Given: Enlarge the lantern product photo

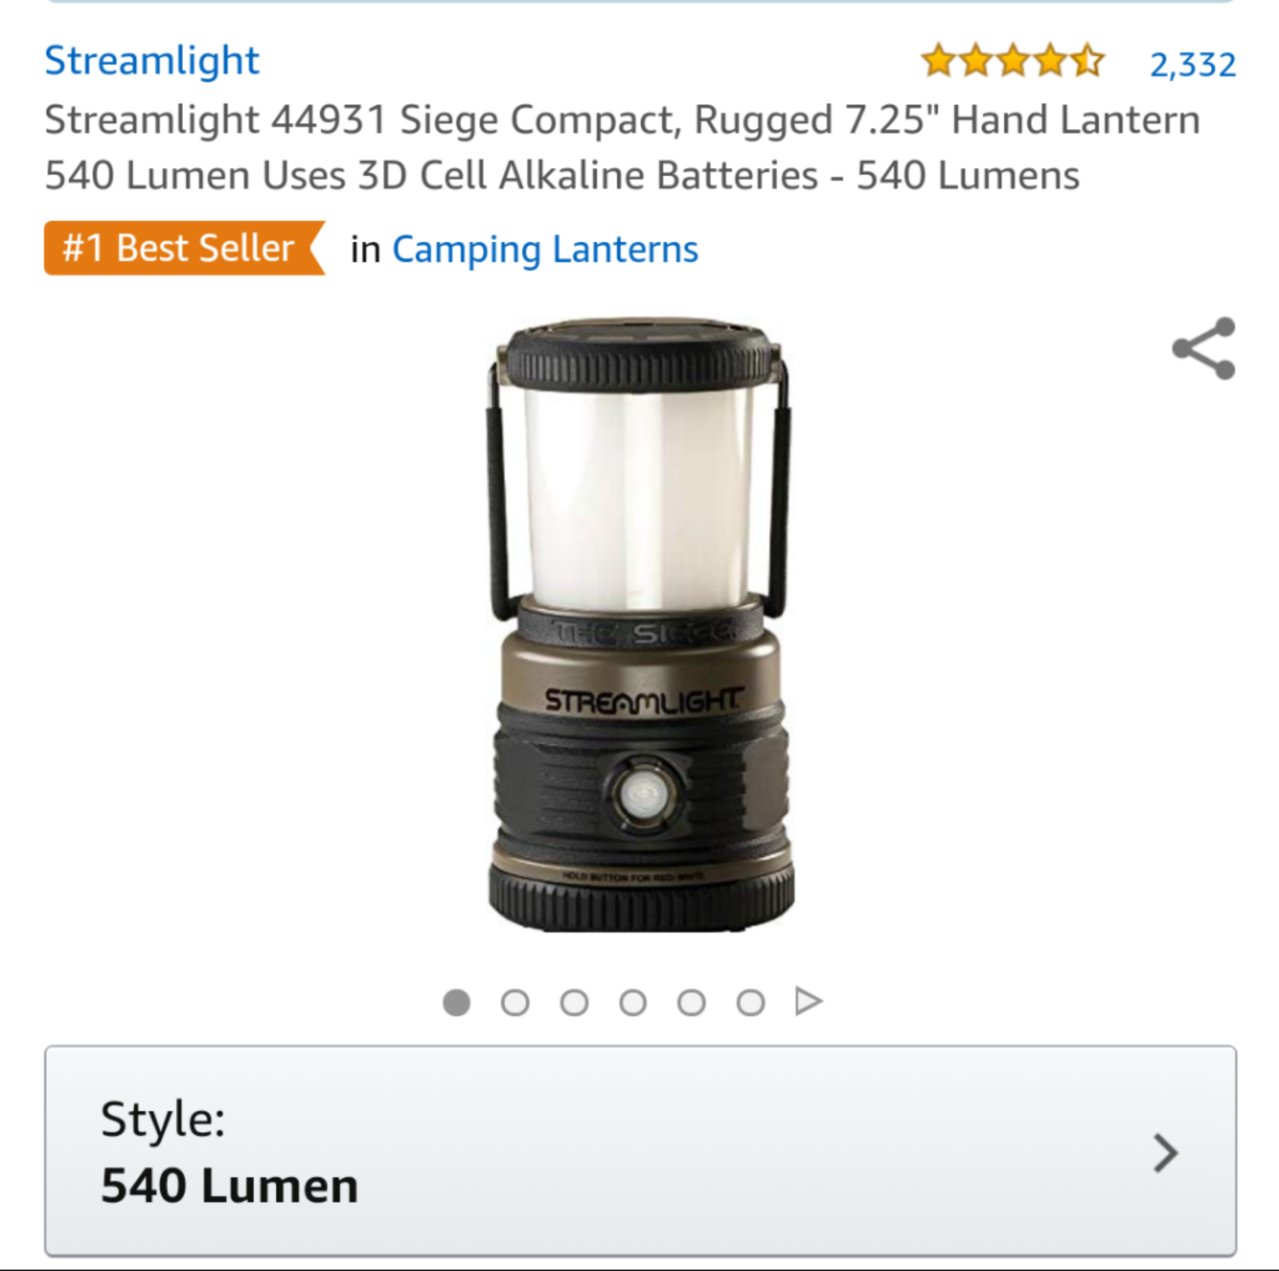Looking at the screenshot, I should [640, 626].
